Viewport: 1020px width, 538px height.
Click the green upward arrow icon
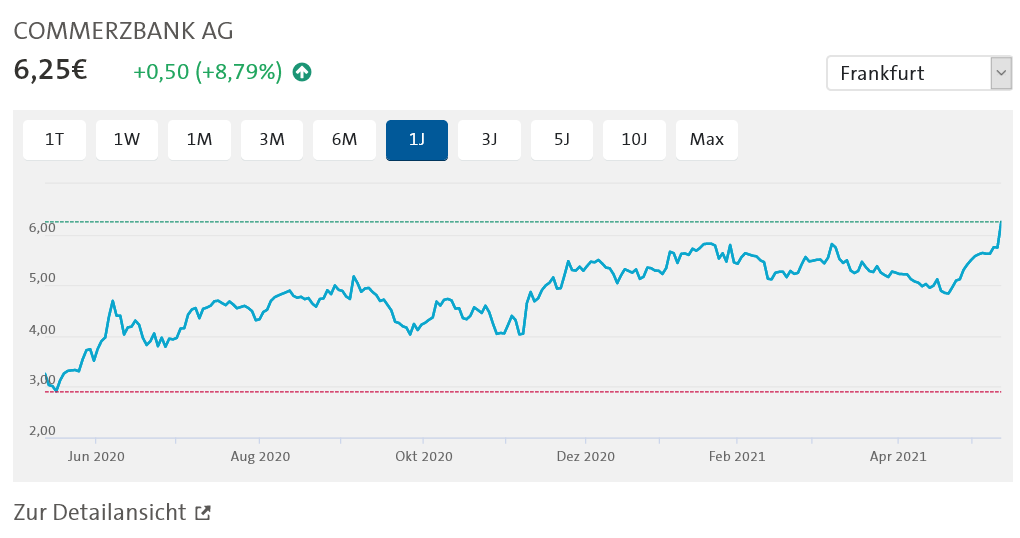click(301, 72)
